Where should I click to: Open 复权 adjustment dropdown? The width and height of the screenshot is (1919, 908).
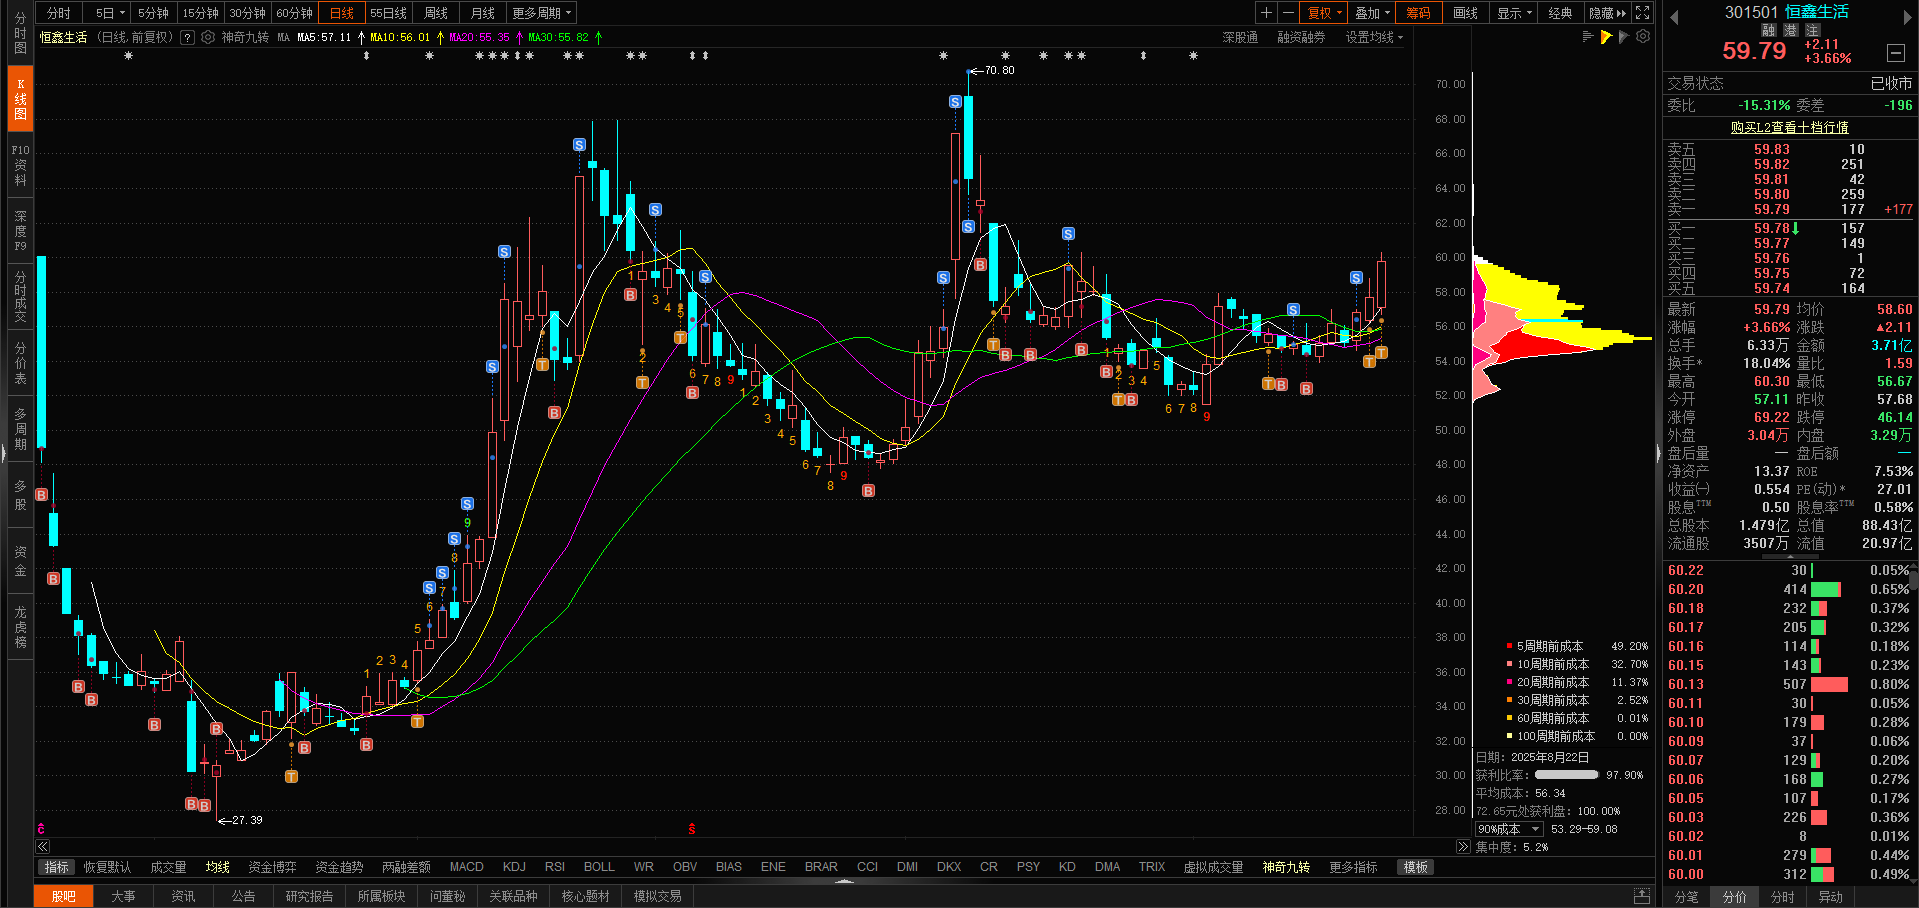[1325, 13]
